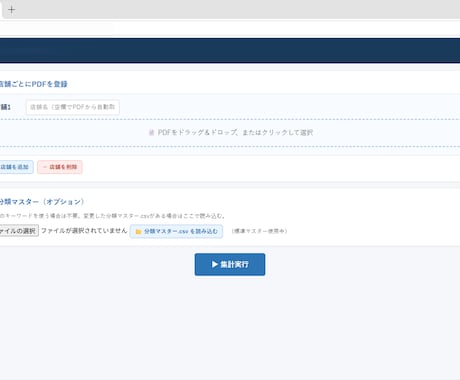The image size is (460, 380).
Task: Click the 分類マスター(オプション) heading
Action: tap(42, 202)
